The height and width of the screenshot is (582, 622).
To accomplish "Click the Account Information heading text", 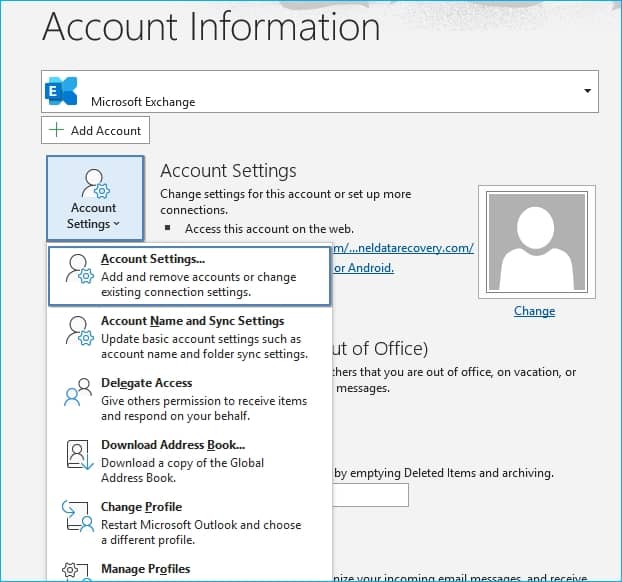I will (x=211, y=27).
